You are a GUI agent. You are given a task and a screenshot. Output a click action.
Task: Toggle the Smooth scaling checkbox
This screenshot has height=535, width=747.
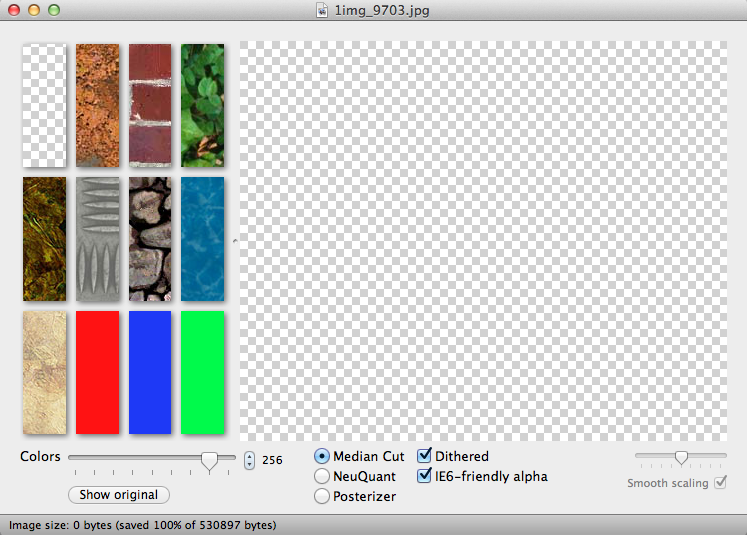(721, 482)
